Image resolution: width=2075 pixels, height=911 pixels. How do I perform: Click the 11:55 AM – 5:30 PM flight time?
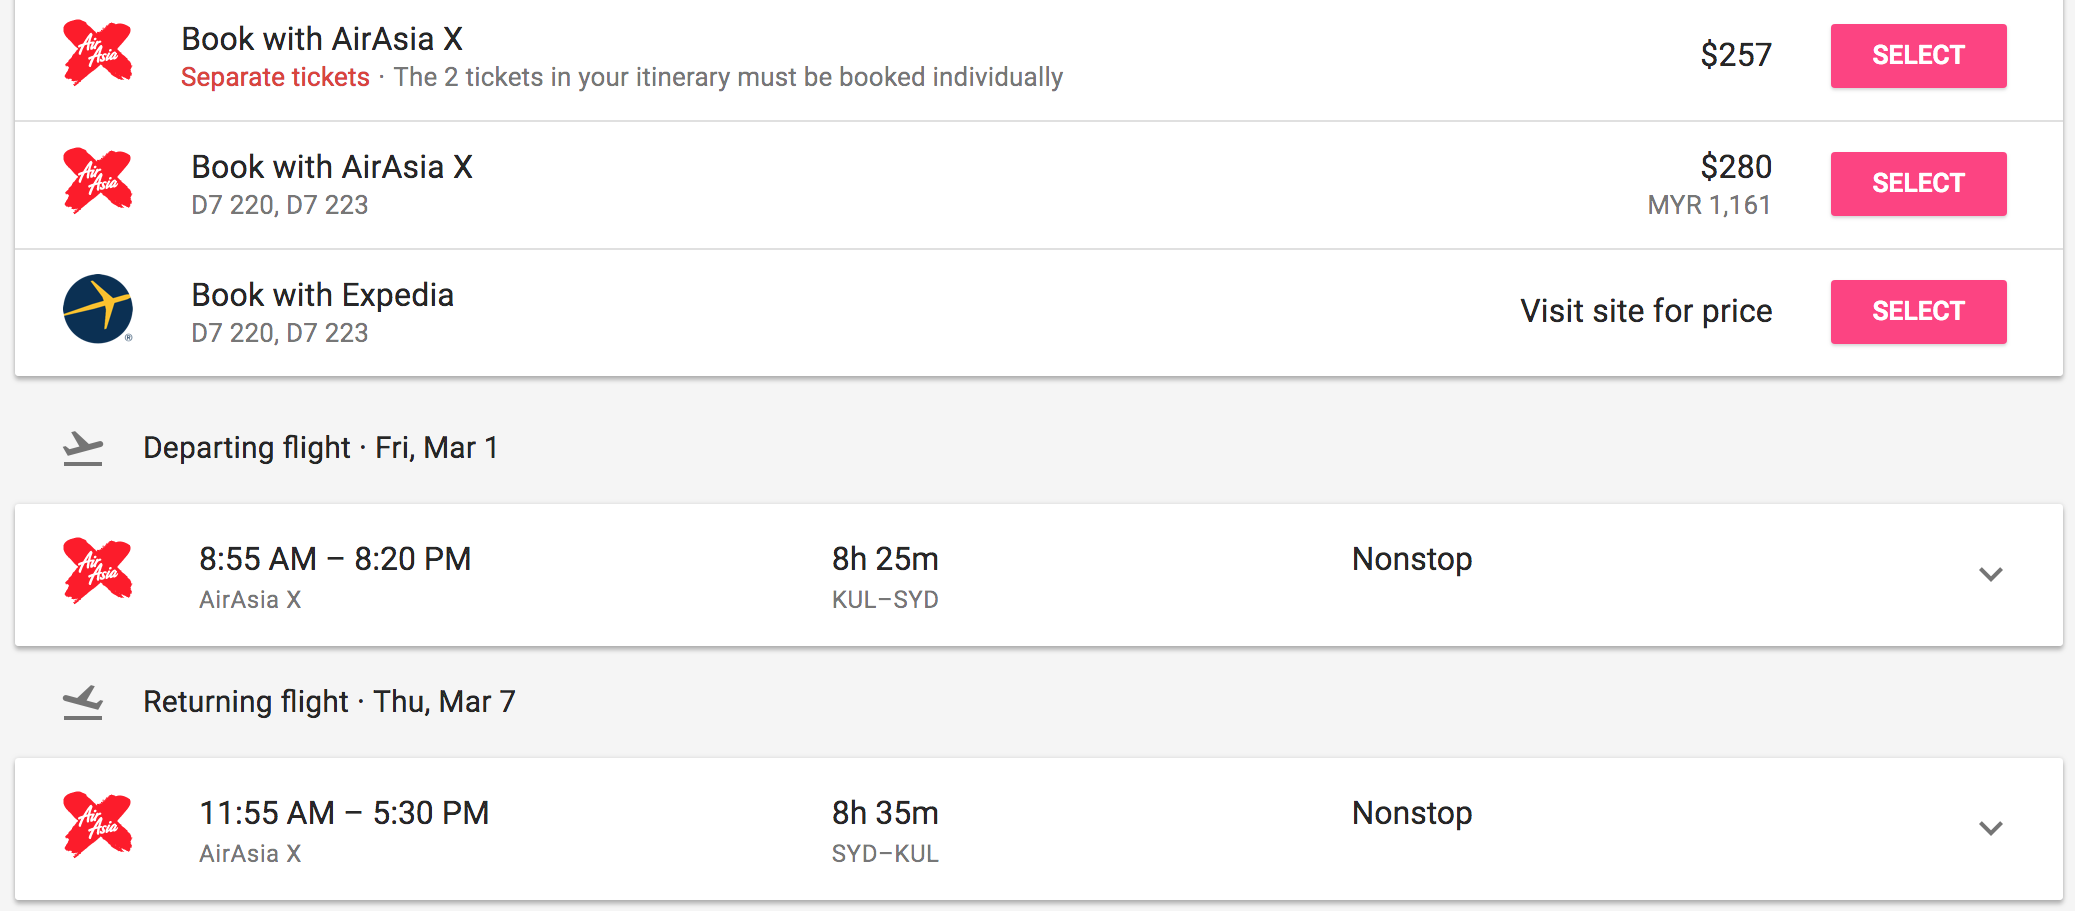(344, 813)
